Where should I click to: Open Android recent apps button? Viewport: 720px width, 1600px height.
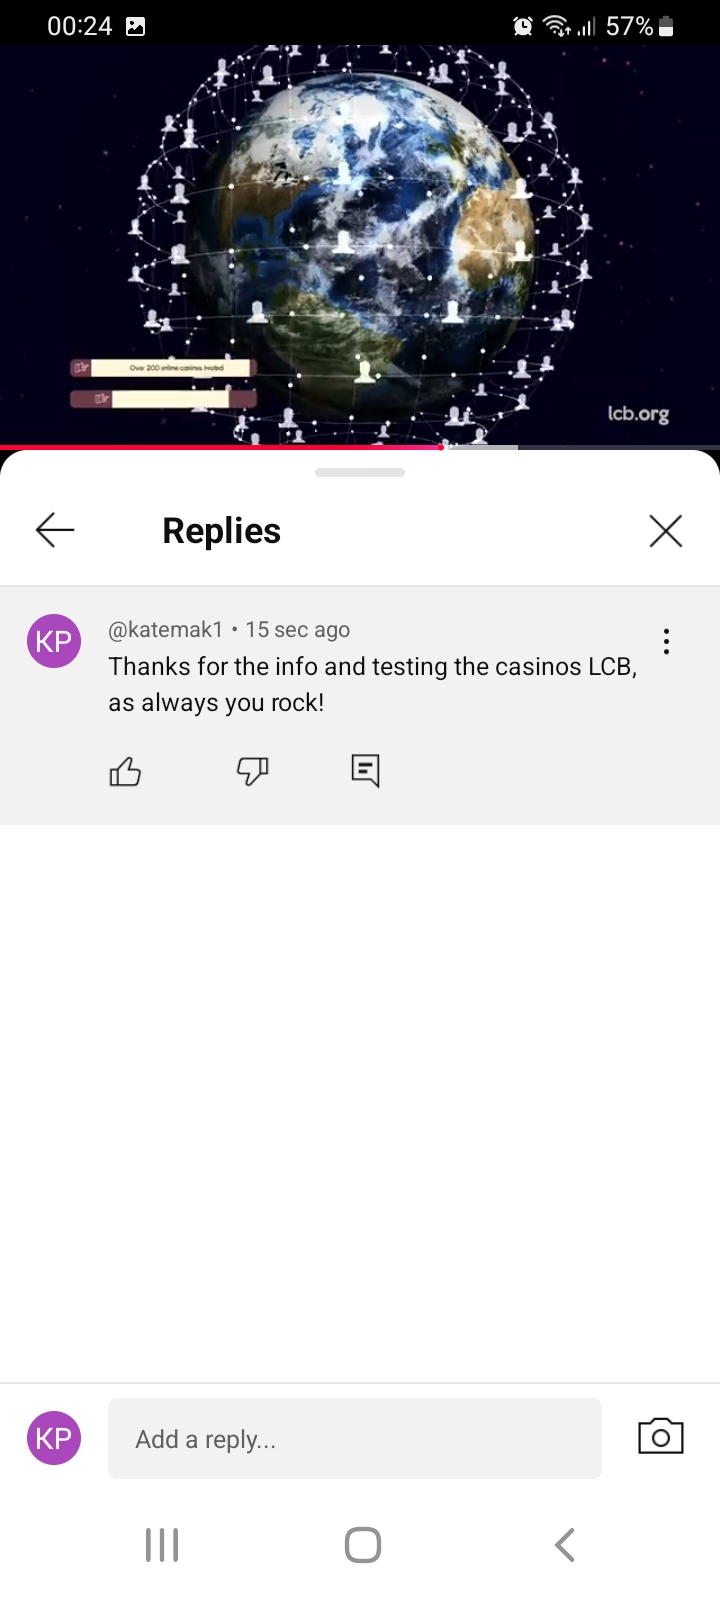162,1544
